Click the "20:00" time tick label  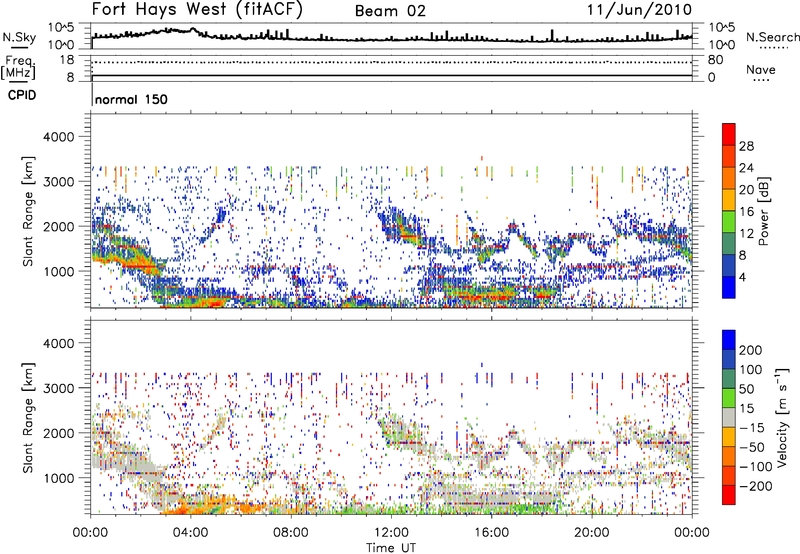tap(592, 533)
